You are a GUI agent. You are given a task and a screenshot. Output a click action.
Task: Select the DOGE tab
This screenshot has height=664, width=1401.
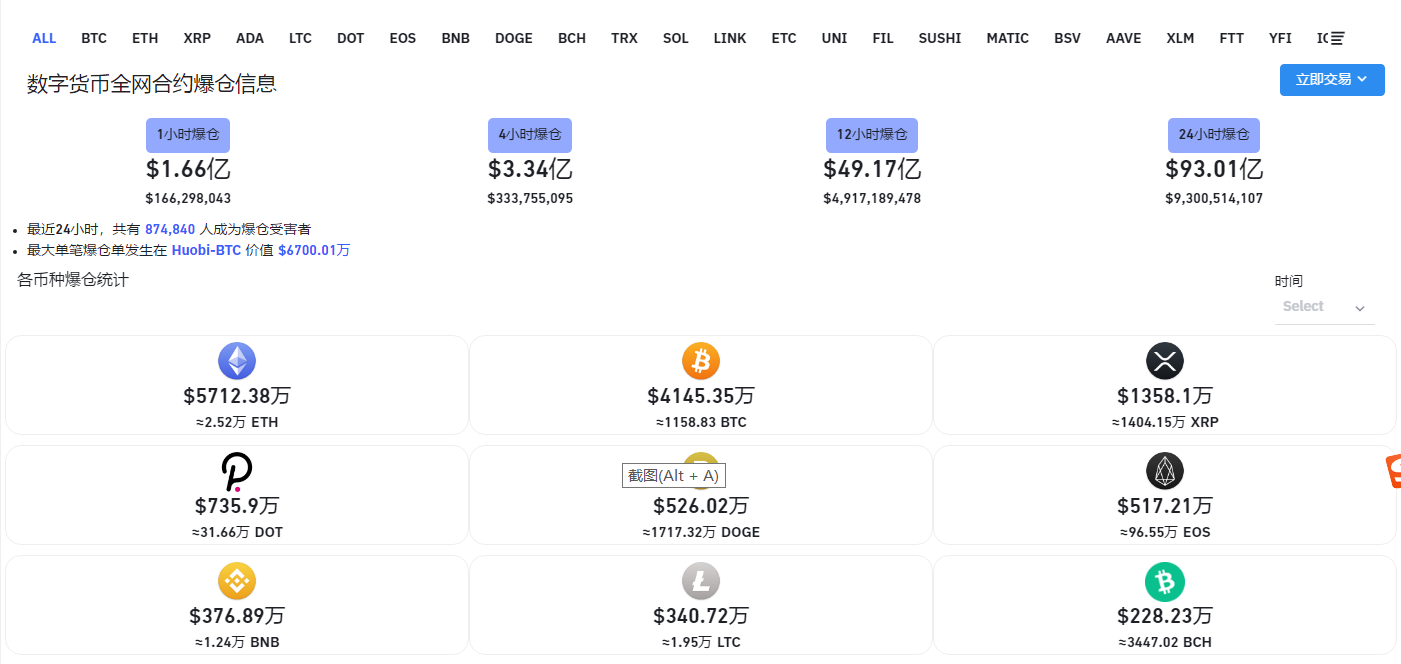(x=514, y=38)
